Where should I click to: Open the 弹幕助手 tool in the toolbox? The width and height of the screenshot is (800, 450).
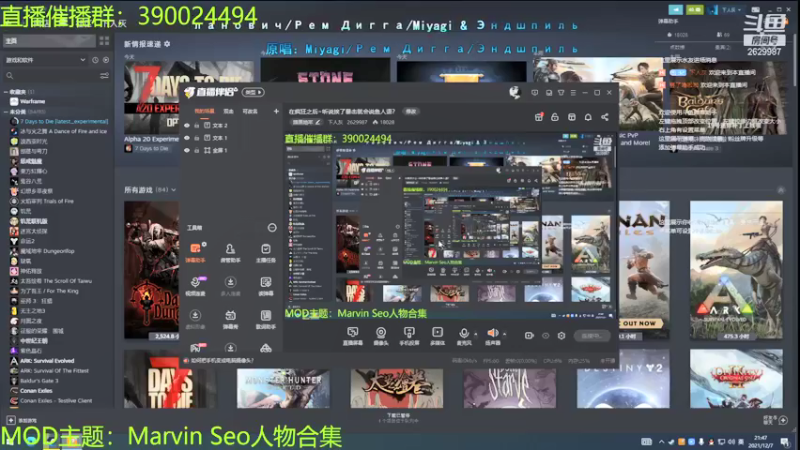[195, 252]
